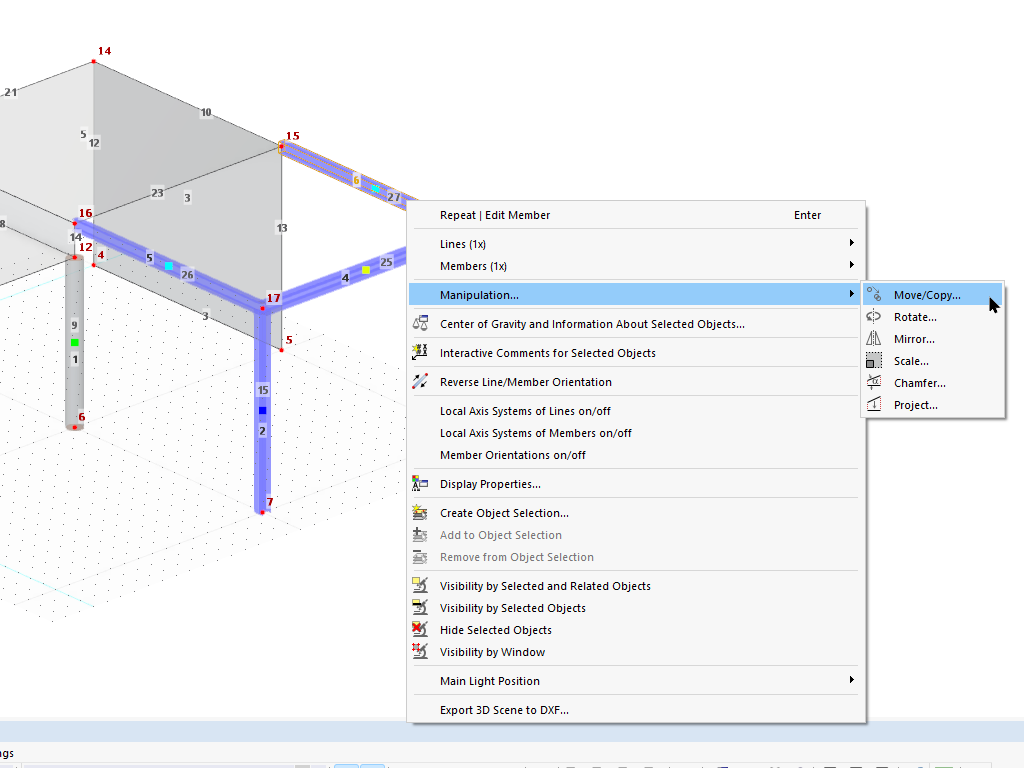This screenshot has width=1024, height=768.
Task: Click node 17 at the beam junction
Action: [x=263, y=308]
